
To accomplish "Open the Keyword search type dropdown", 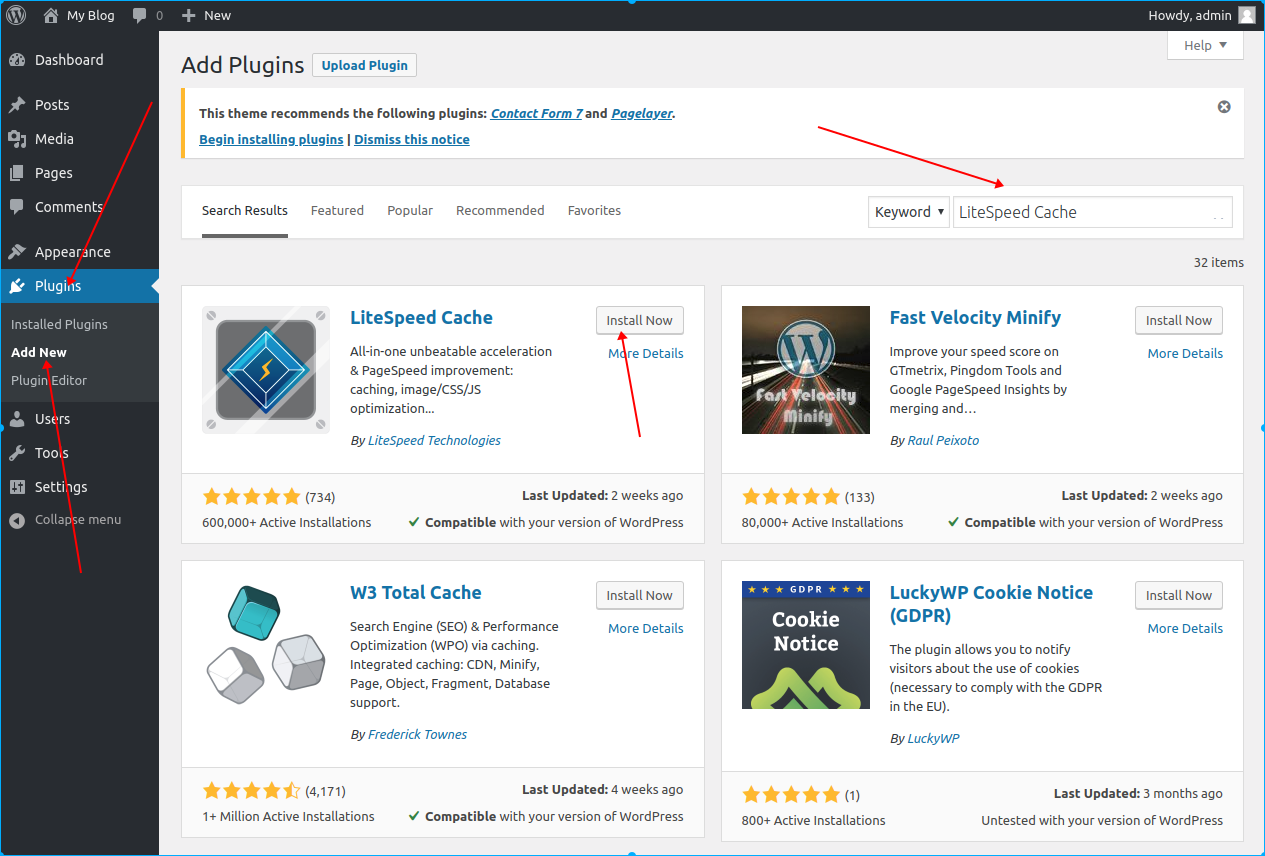I will pos(908,212).
